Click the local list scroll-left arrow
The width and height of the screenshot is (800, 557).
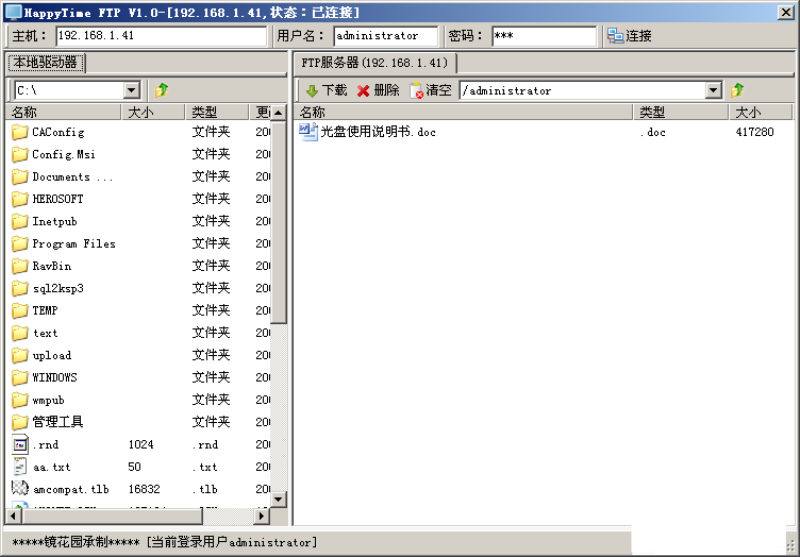13,516
